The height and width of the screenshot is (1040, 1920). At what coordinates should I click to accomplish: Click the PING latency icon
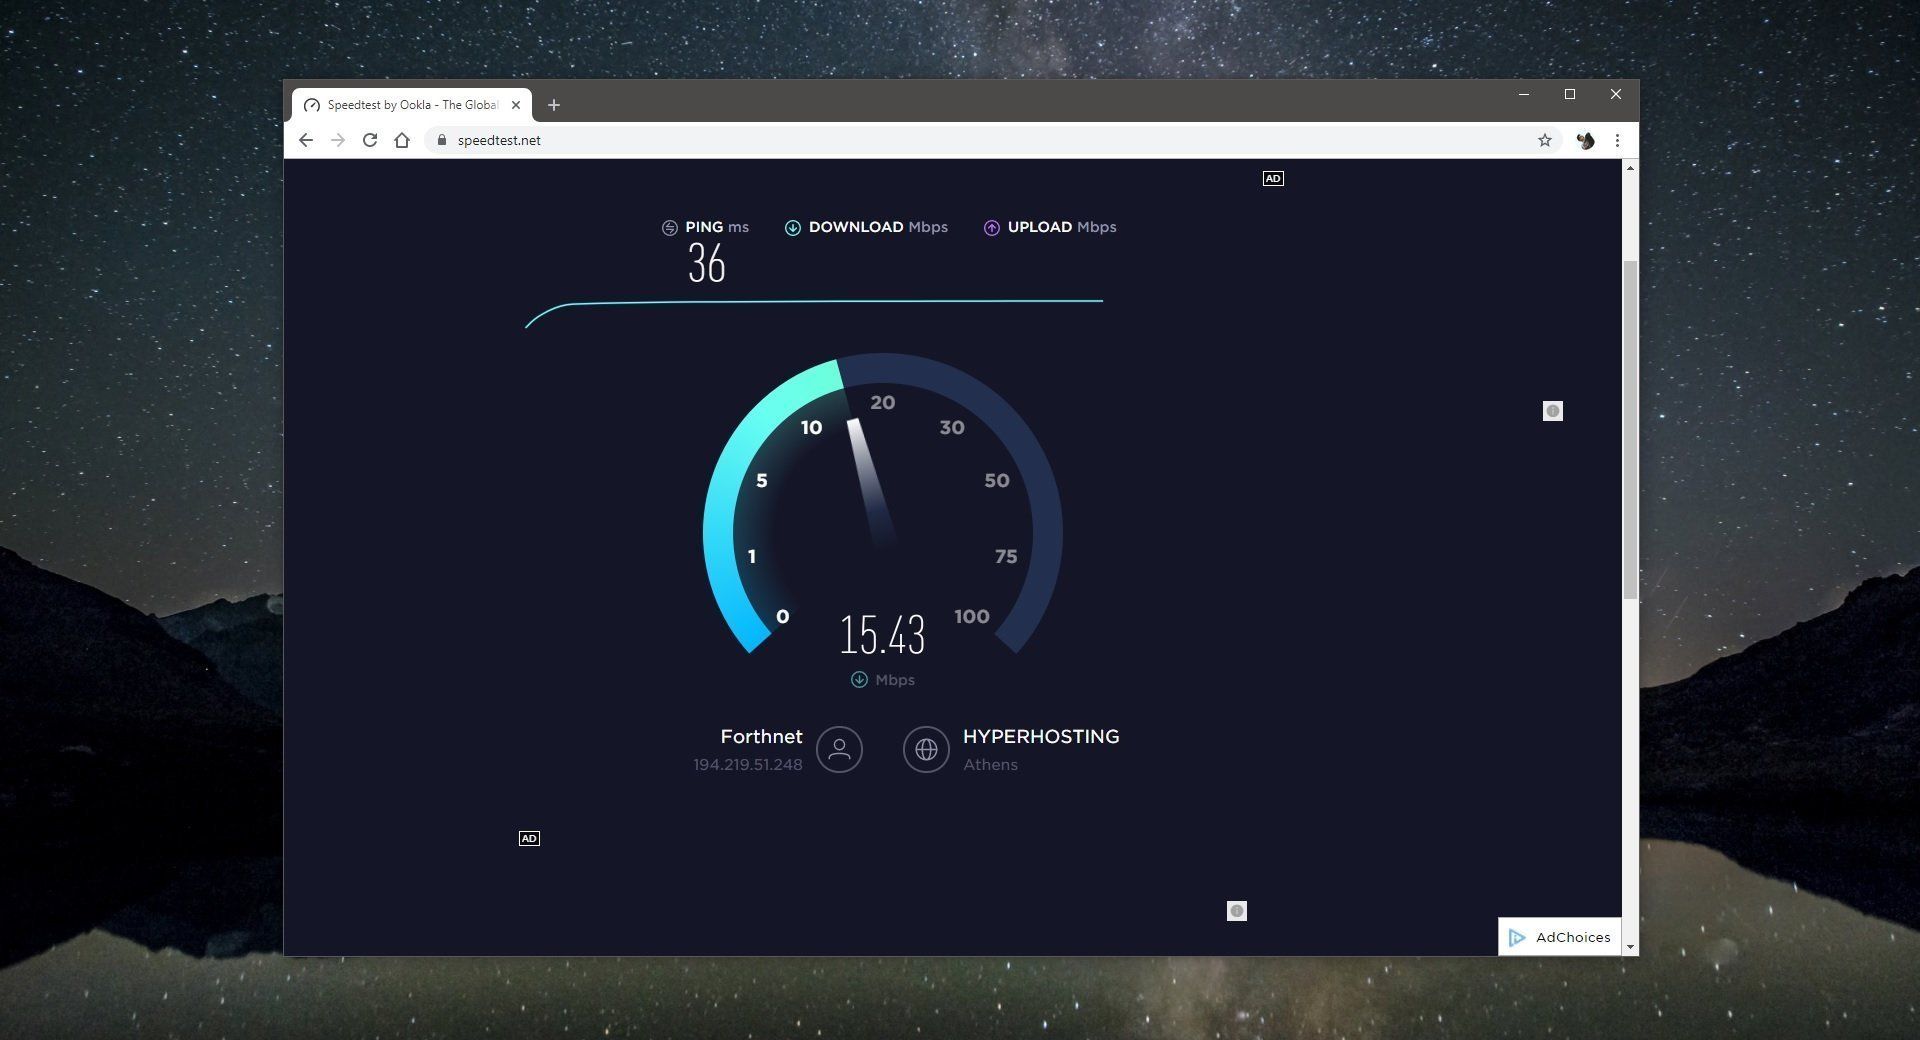[671, 227]
